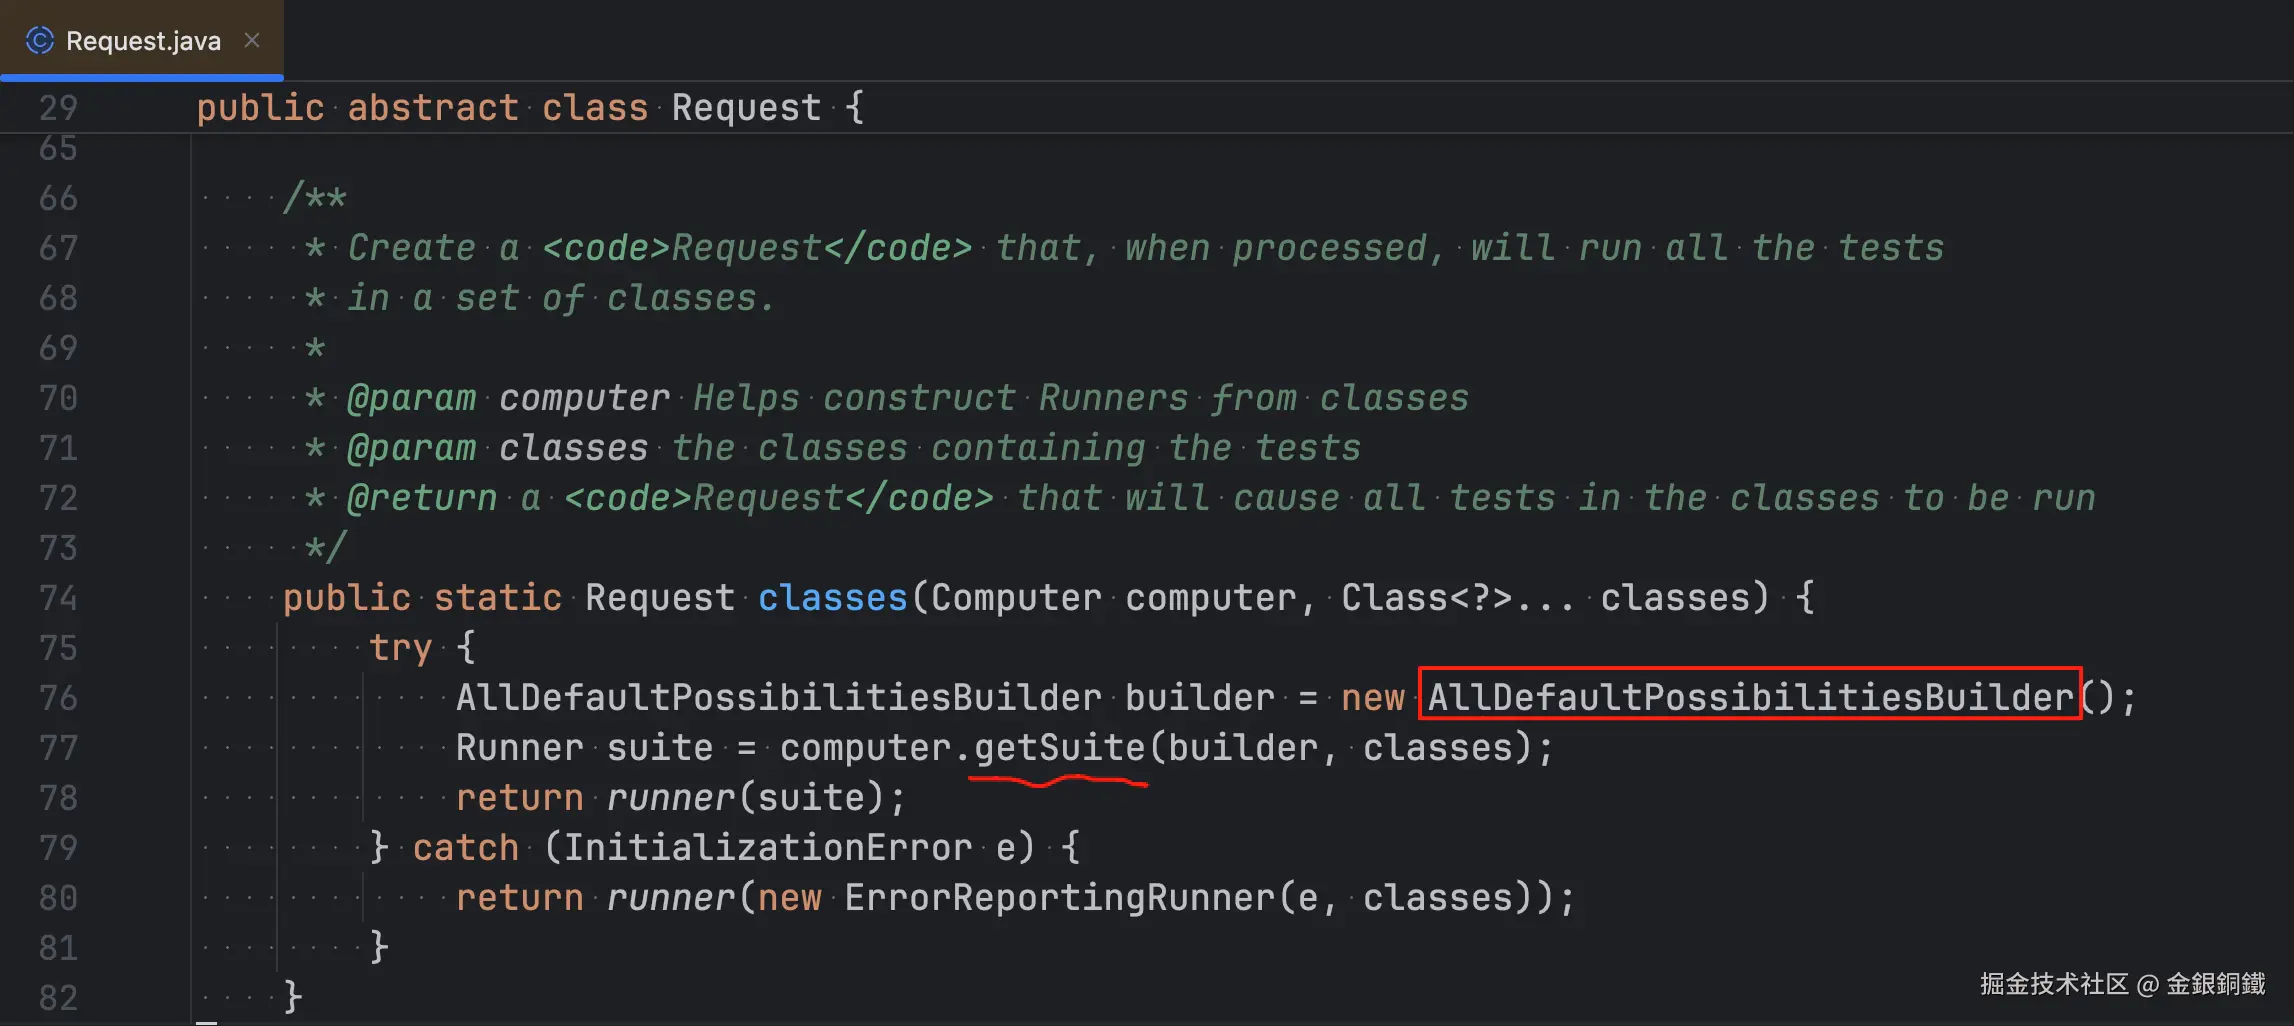Screen dimensions: 2294x1026
Task: Click the Java class icon on the Request.java tab
Action: pos(40,41)
